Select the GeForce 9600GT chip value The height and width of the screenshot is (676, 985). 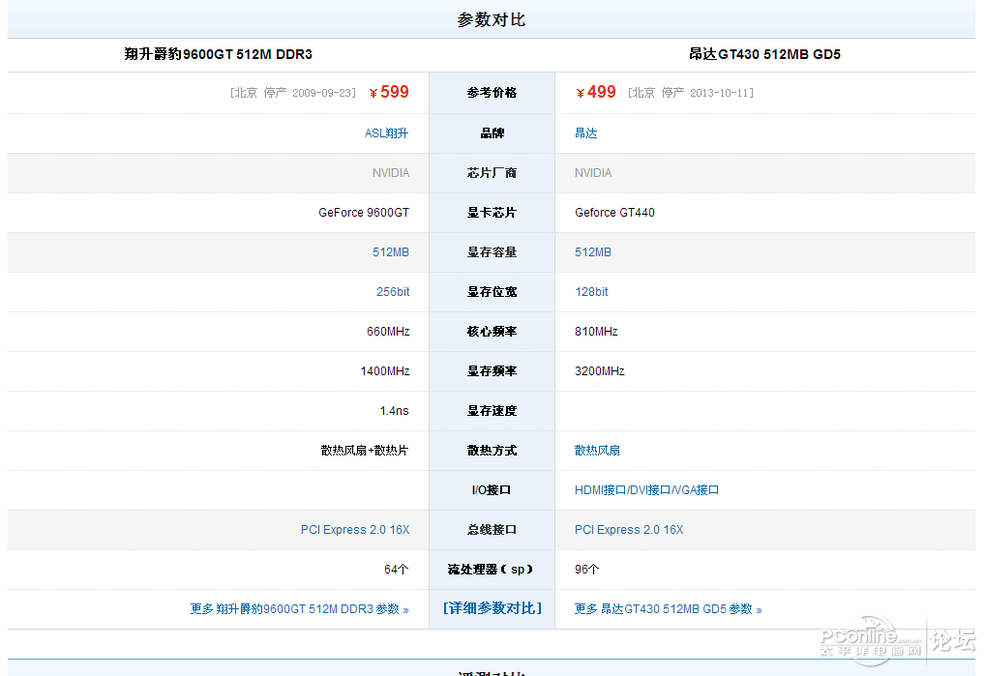coord(364,212)
